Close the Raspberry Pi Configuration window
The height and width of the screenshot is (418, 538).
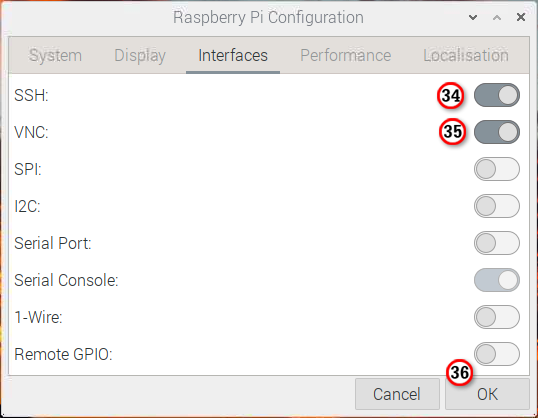pyautogui.click(x=521, y=17)
